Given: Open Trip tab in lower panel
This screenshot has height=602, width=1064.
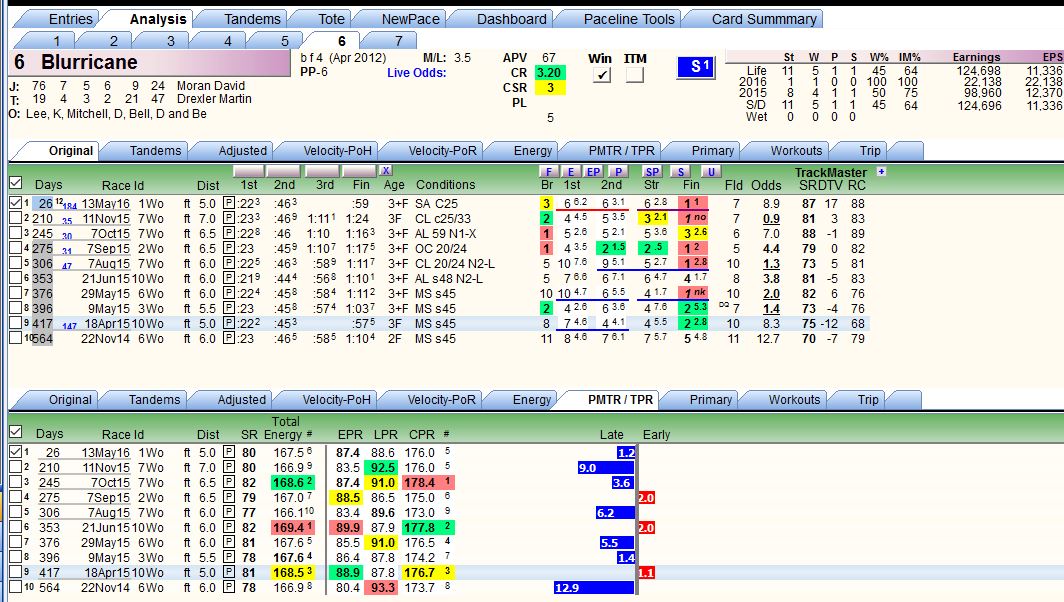Looking at the screenshot, I should (868, 400).
